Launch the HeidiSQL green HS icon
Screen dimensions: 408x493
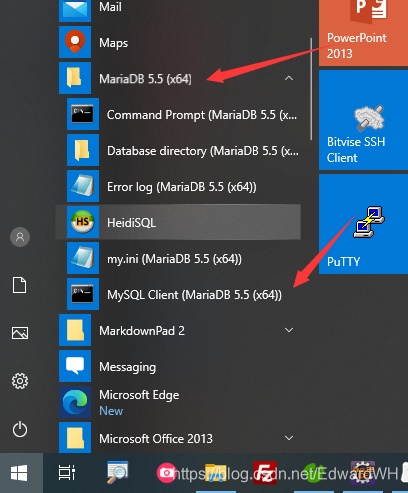[x=83, y=222]
